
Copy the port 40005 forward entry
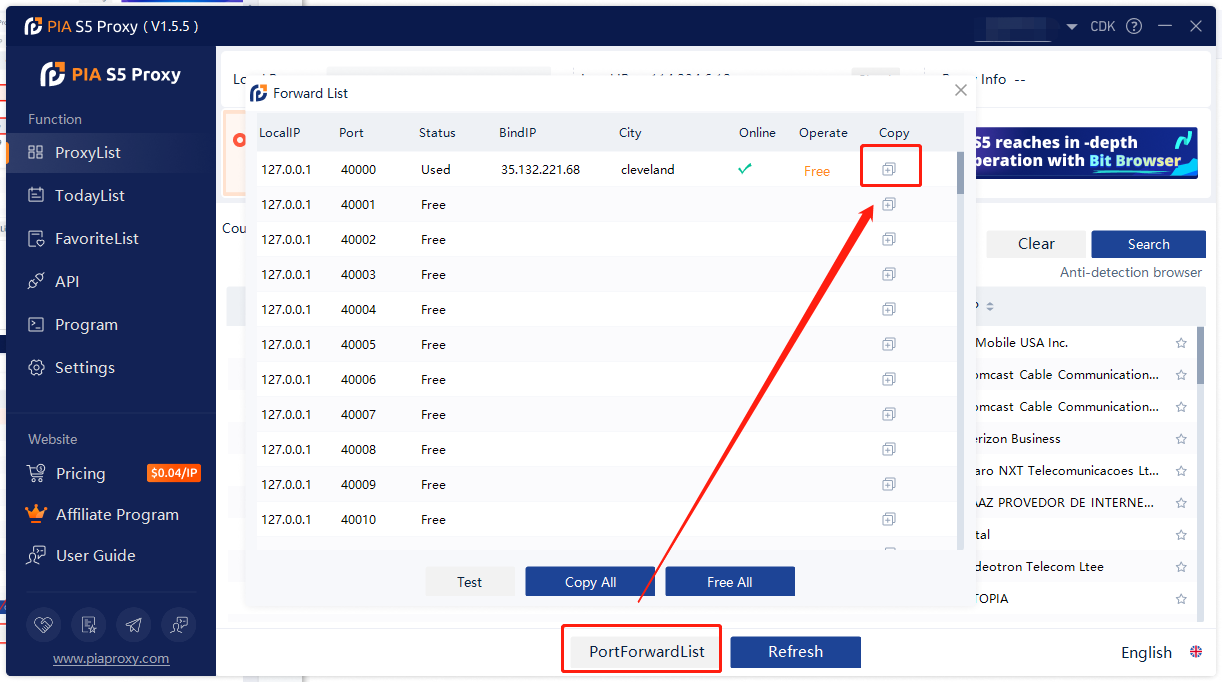[x=889, y=344]
